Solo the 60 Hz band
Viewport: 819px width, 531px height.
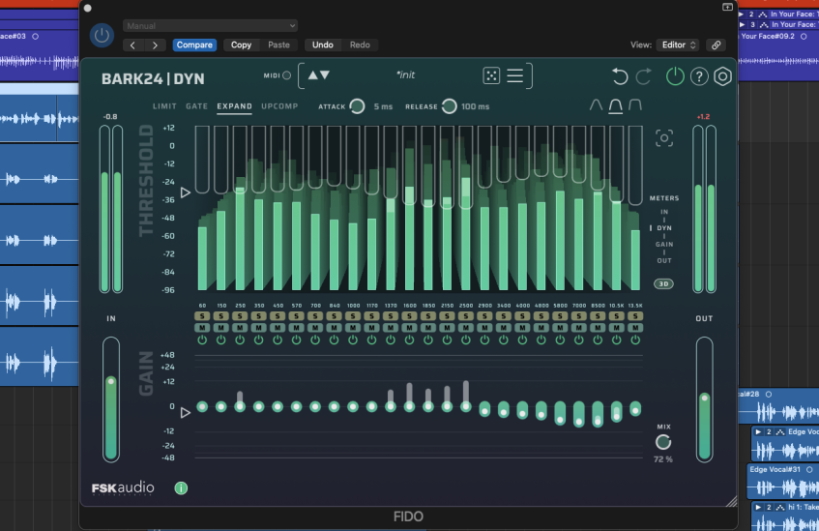click(x=202, y=316)
